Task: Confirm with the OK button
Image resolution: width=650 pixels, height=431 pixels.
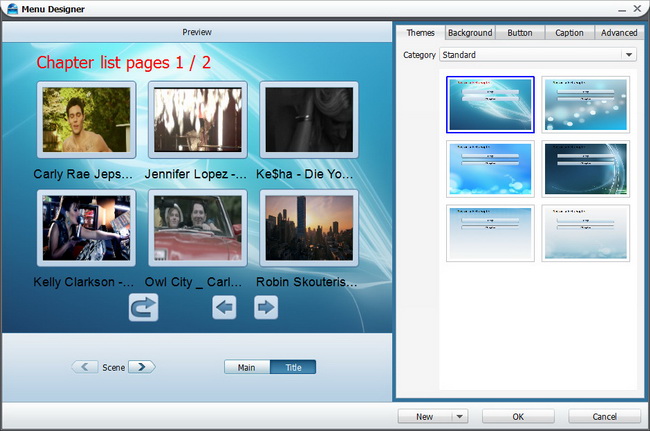Action: [x=518, y=416]
